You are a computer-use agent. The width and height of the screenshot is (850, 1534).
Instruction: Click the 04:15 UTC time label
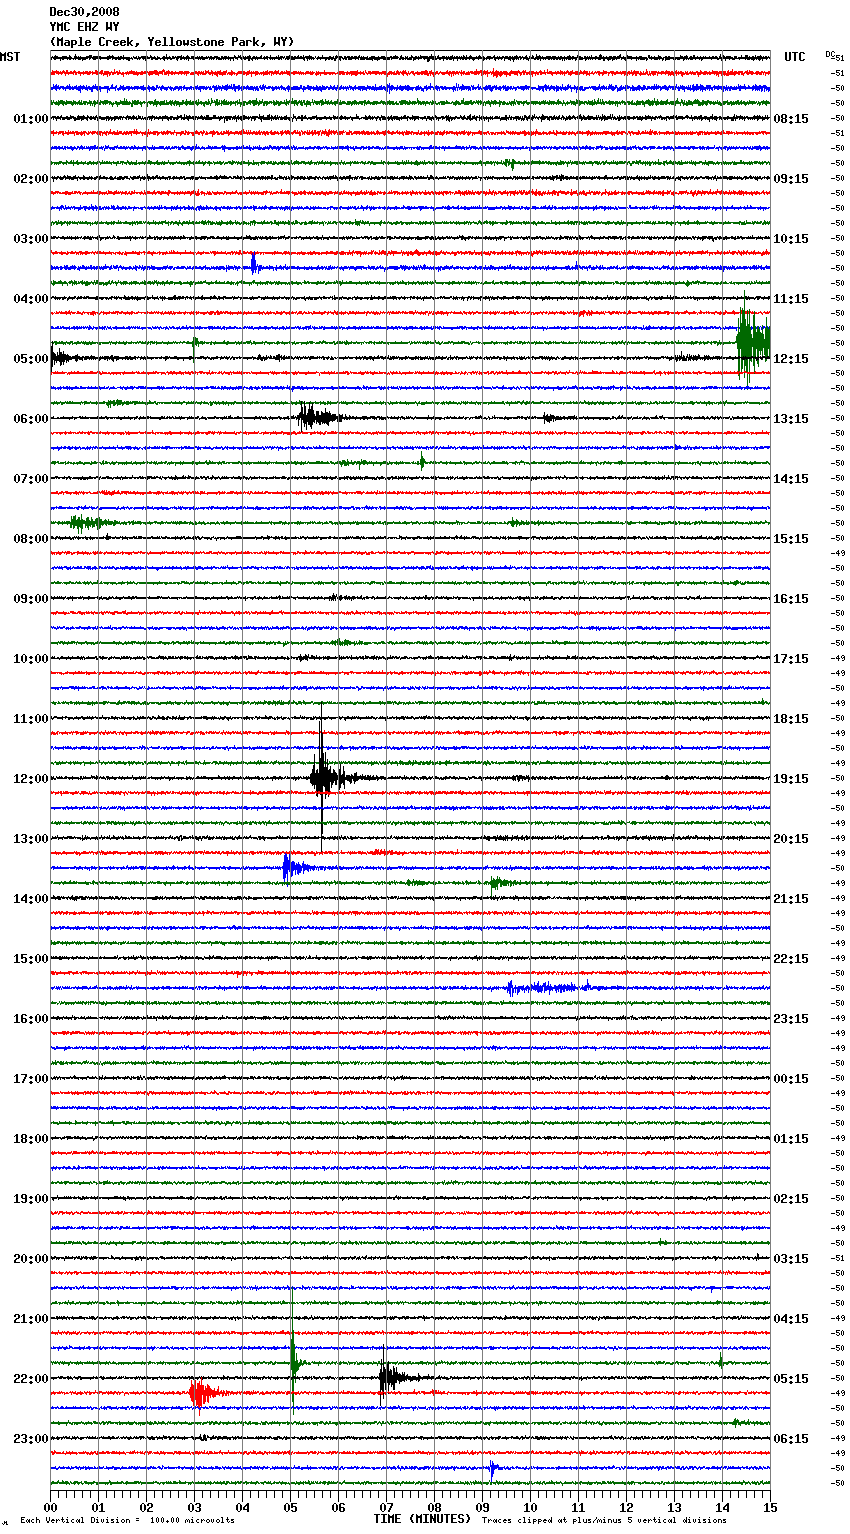[791, 1319]
